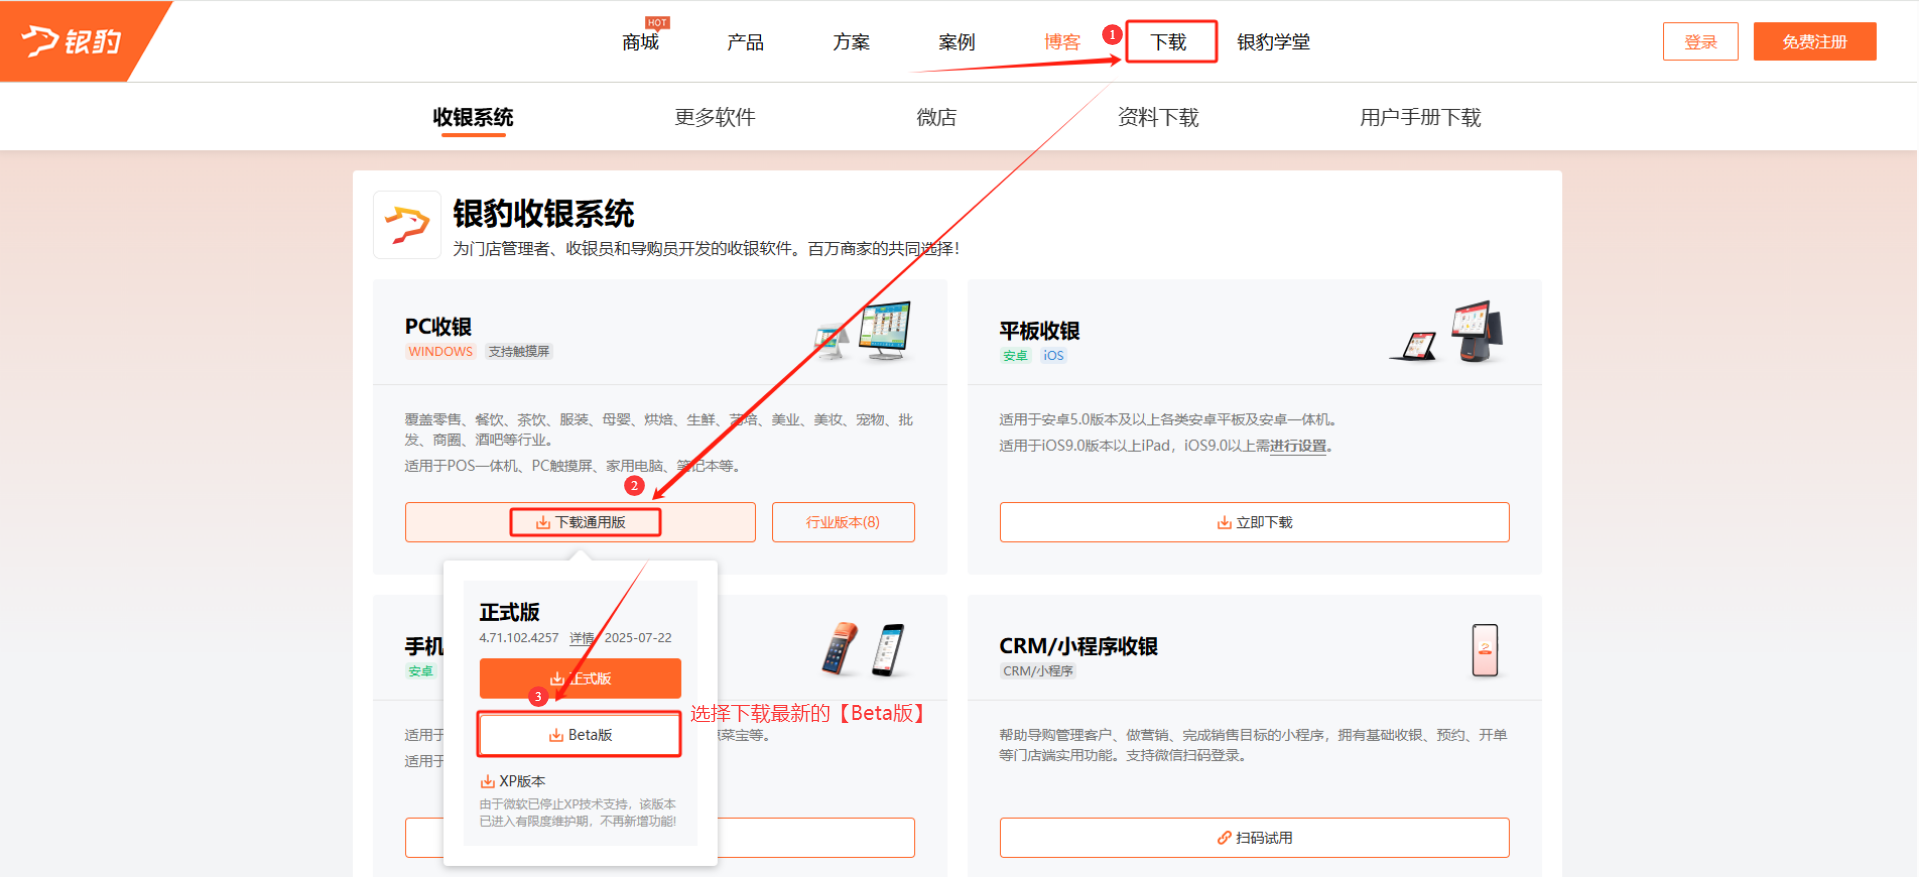Click the 银豹 logo in header
1919x884 pixels.
point(72,41)
